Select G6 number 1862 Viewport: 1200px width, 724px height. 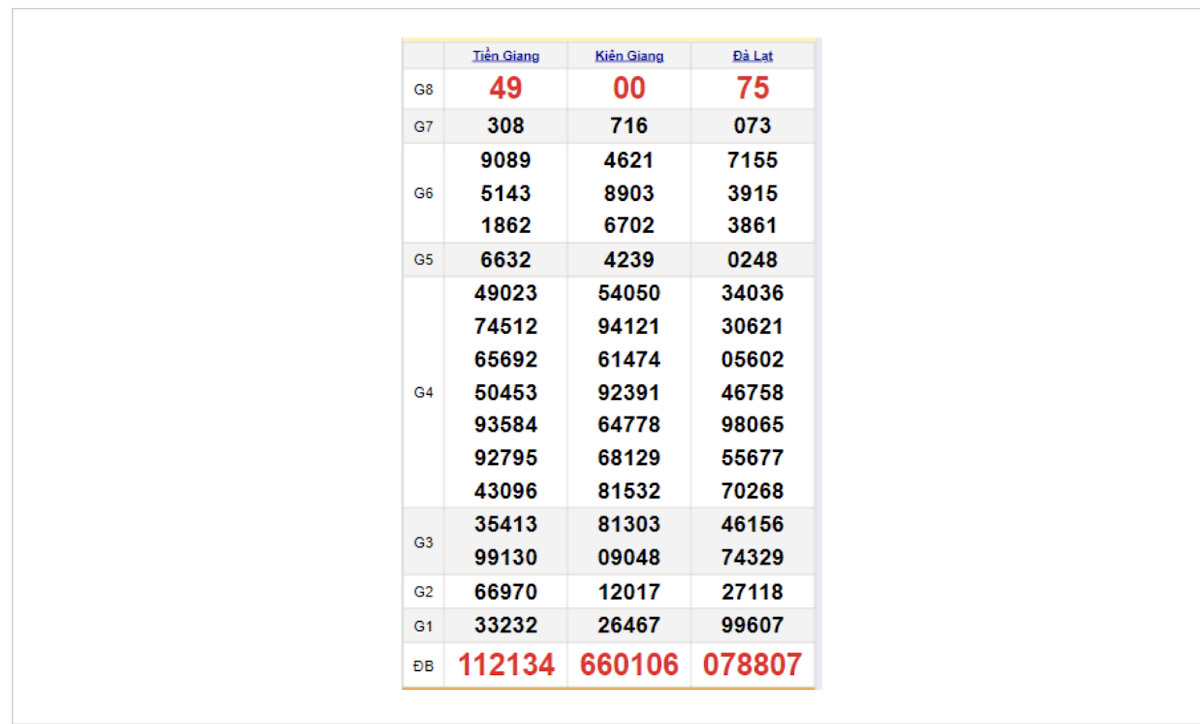tap(506, 225)
